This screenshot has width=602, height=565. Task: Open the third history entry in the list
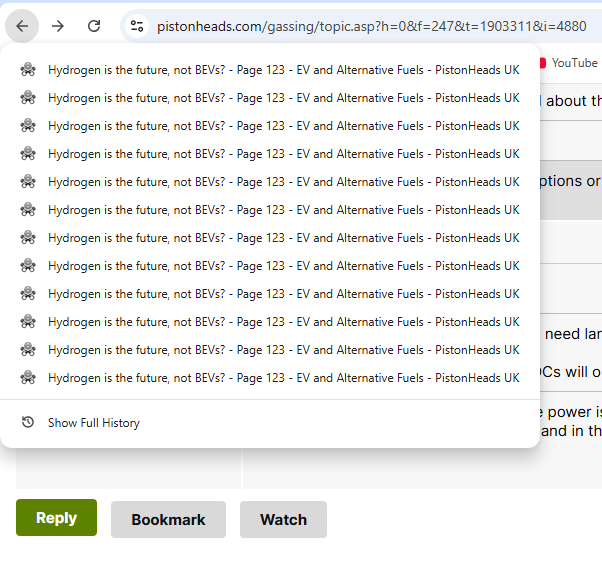click(x=283, y=126)
